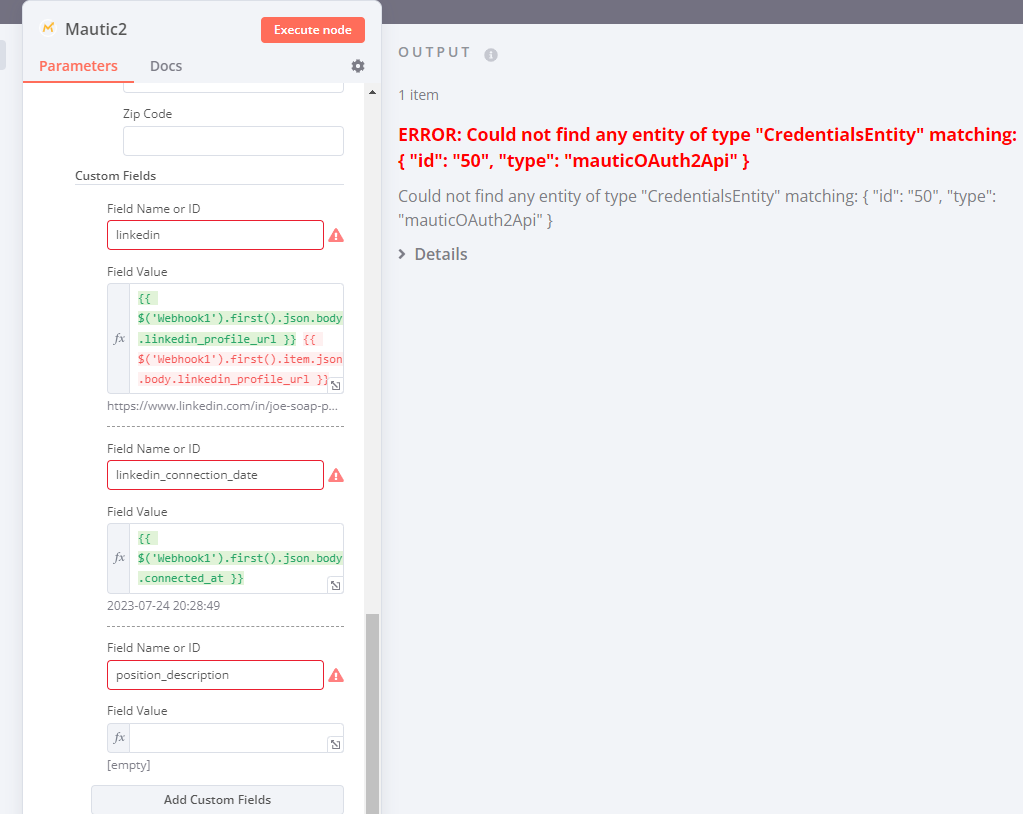Click the empty Field Value expression input
The height and width of the screenshot is (814, 1023).
point(236,738)
